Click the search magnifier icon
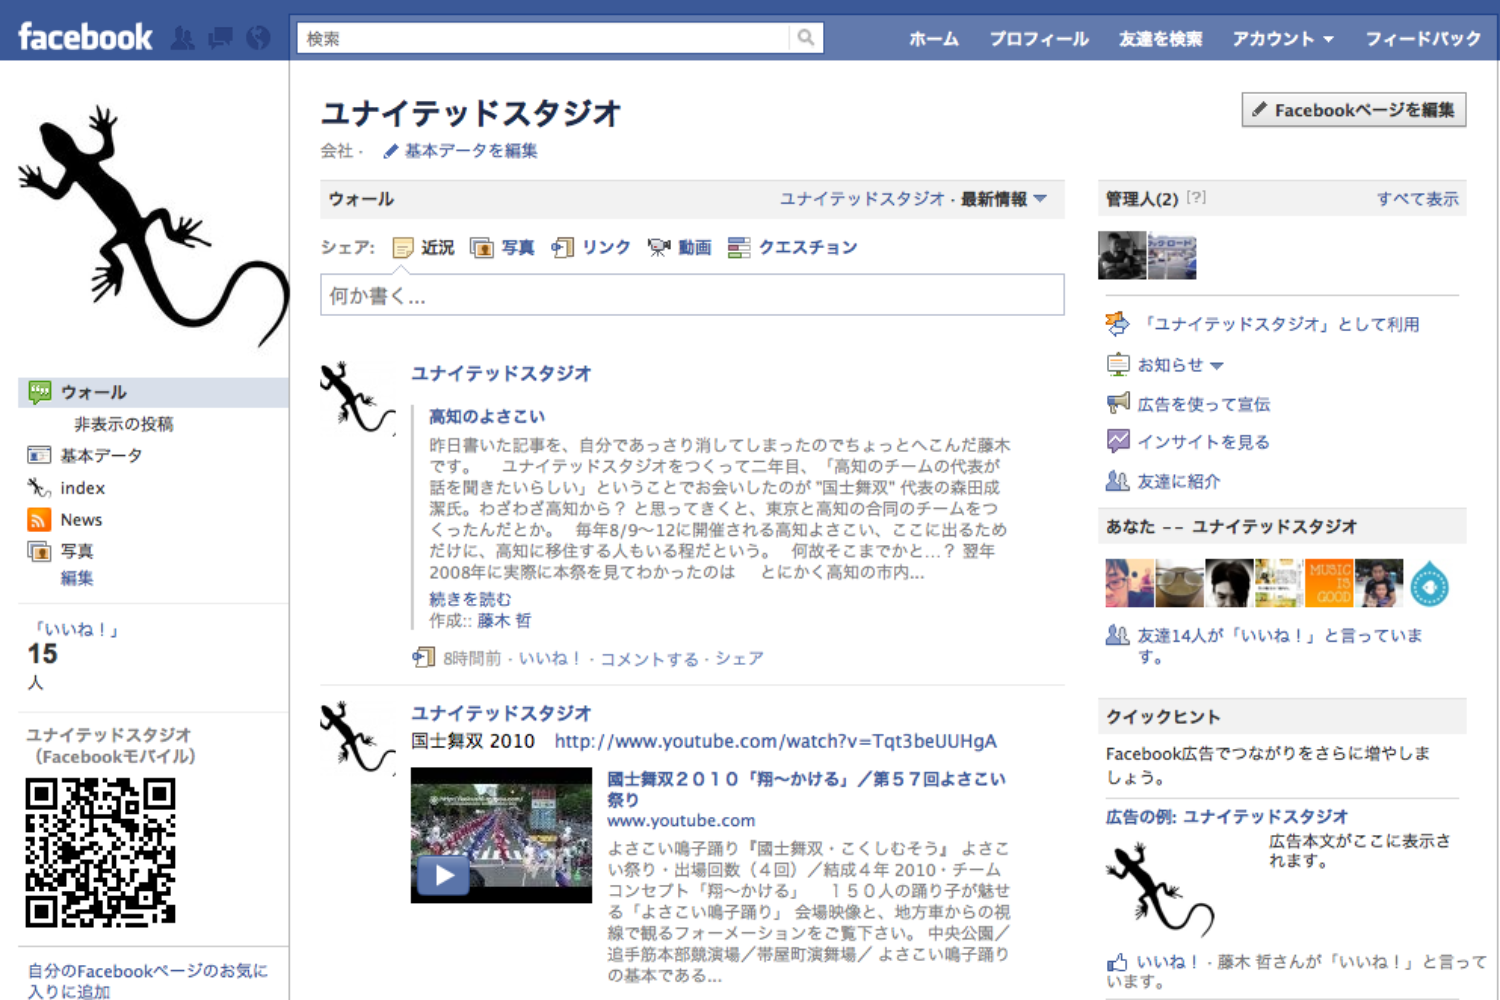 click(805, 38)
